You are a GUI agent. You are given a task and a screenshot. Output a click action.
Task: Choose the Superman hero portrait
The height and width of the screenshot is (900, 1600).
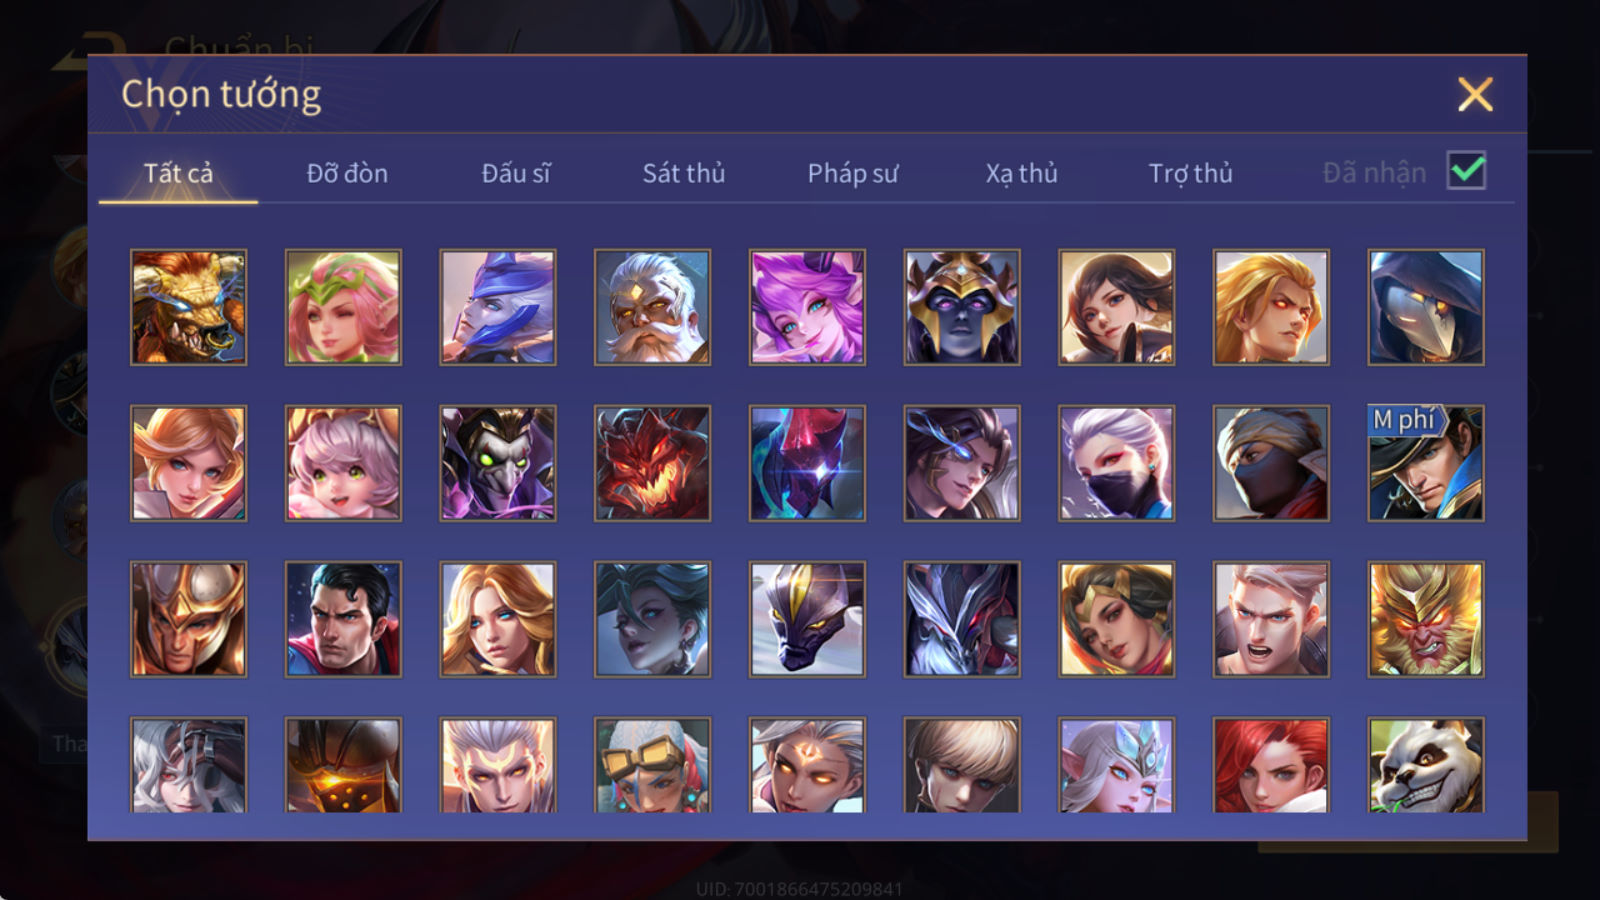pyautogui.click(x=343, y=619)
